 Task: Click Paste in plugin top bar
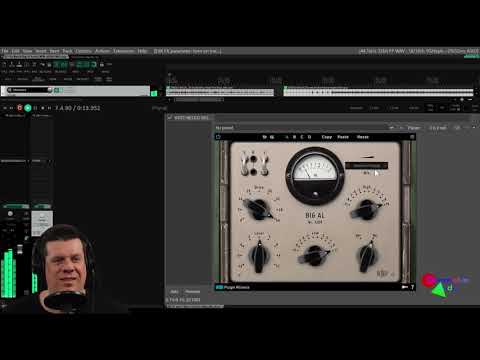coord(343,137)
